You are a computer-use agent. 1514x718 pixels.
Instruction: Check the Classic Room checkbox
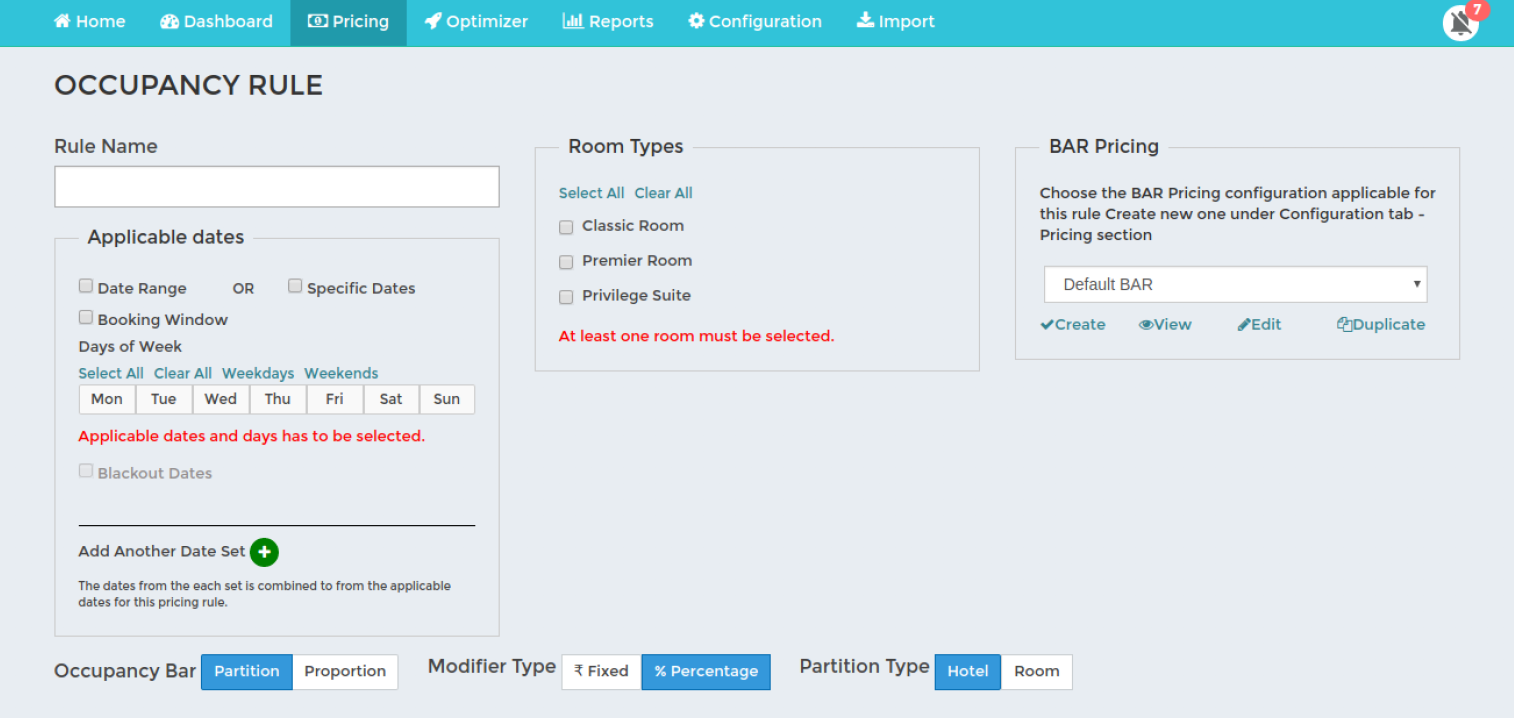566,227
